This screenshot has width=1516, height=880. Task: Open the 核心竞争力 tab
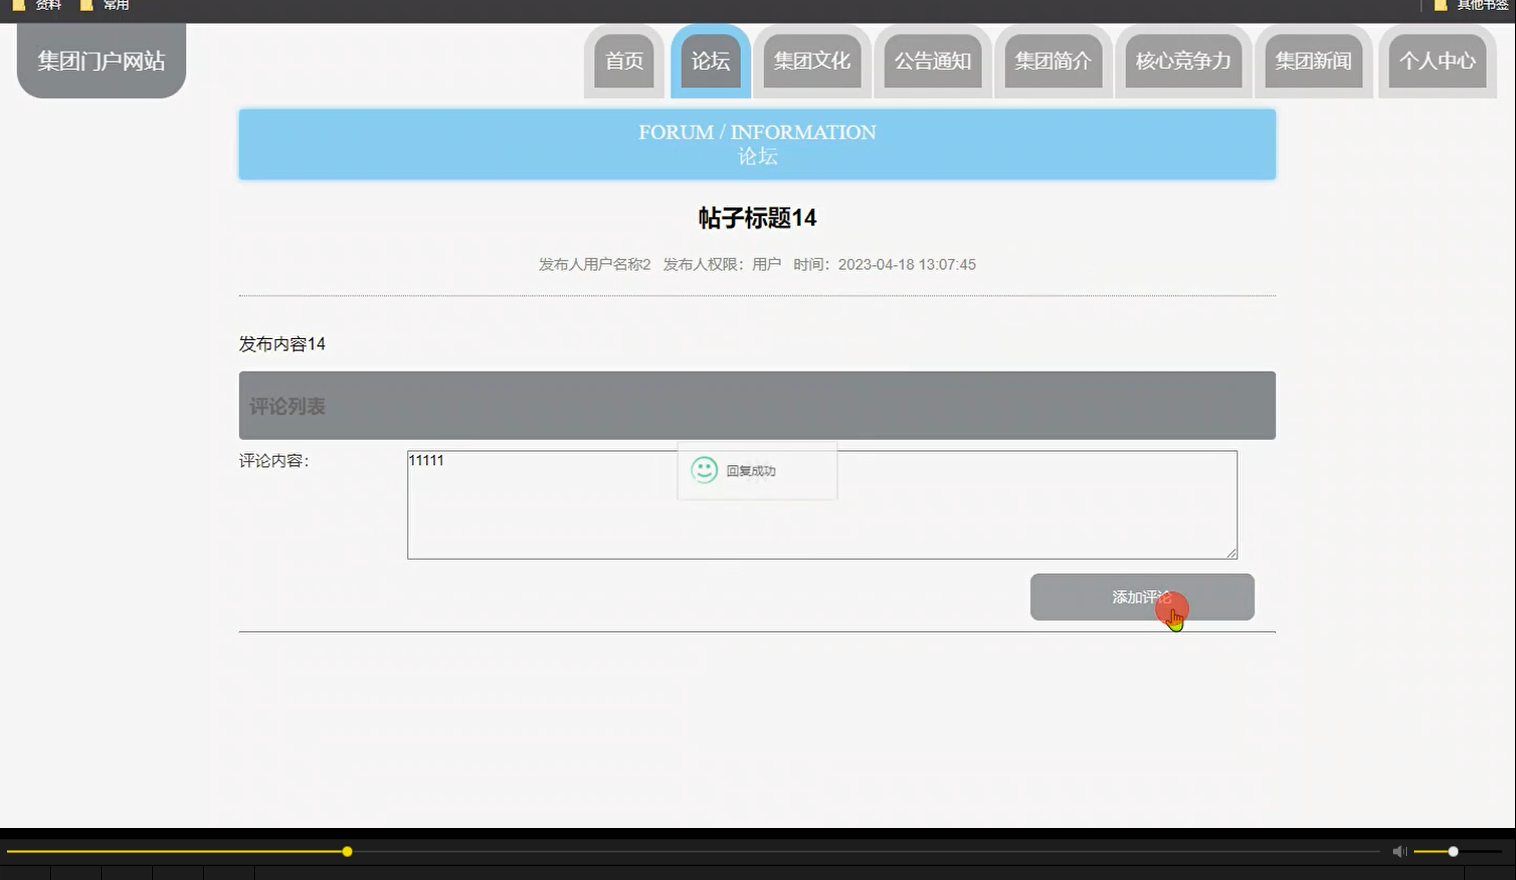click(1183, 61)
